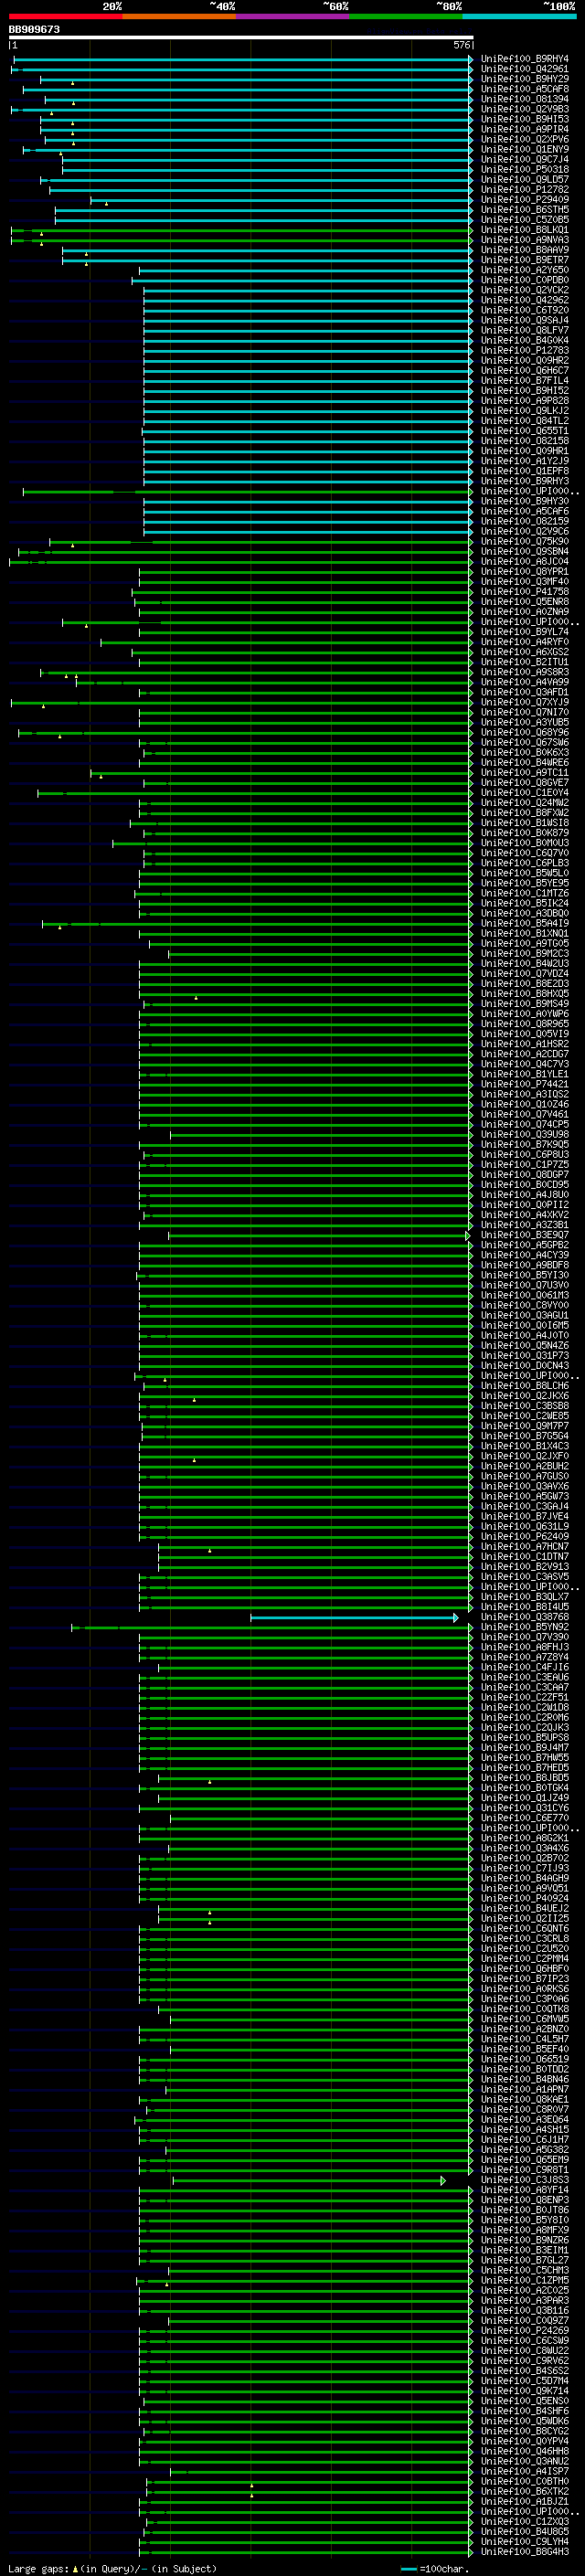Select the UniRef100_B5YN92 label
585x2576 pixels.
coord(524,1627)
